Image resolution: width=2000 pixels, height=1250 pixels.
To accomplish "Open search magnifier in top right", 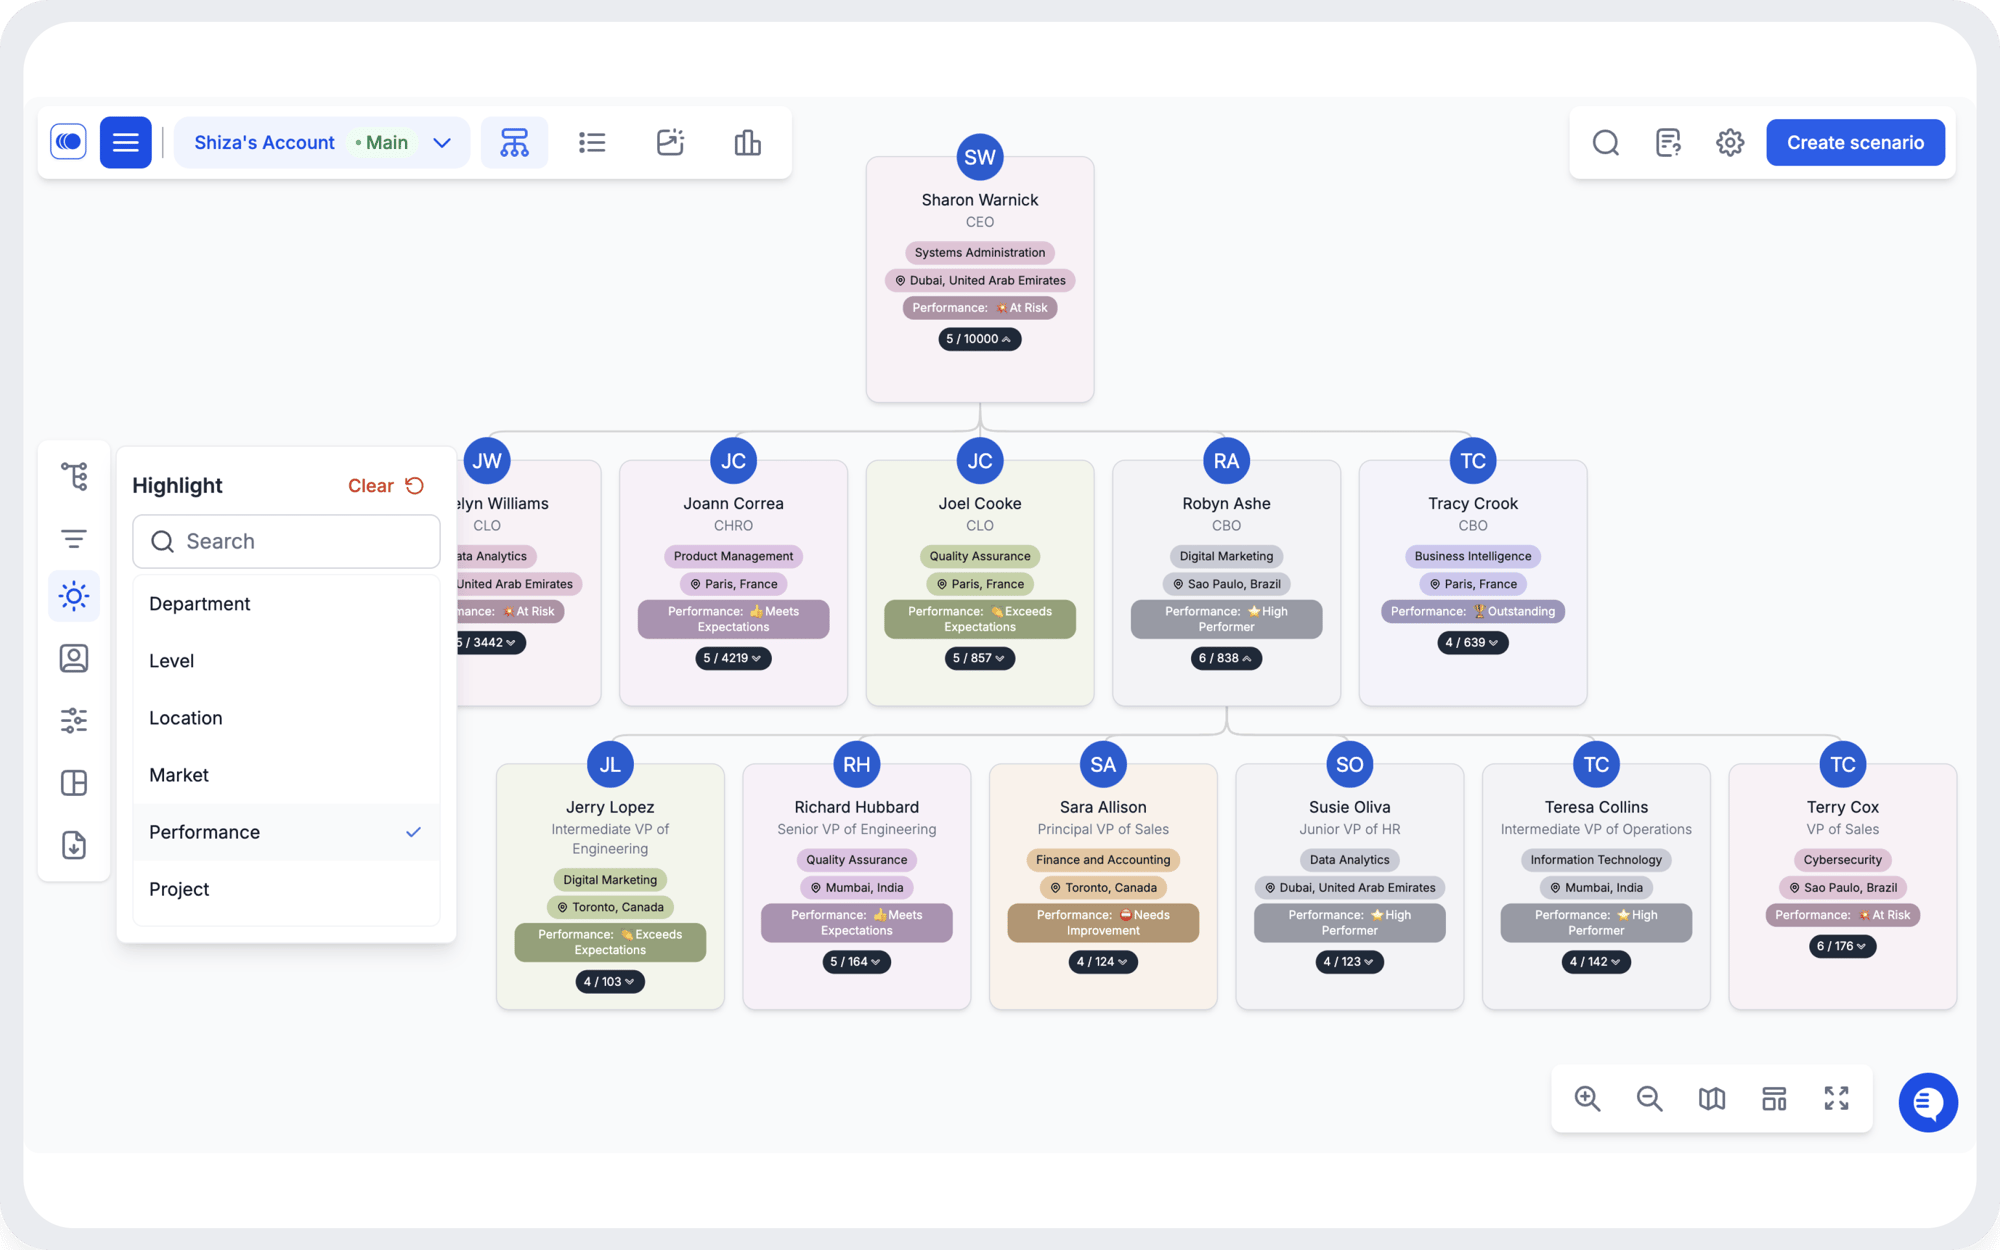I will (1605, 142).
